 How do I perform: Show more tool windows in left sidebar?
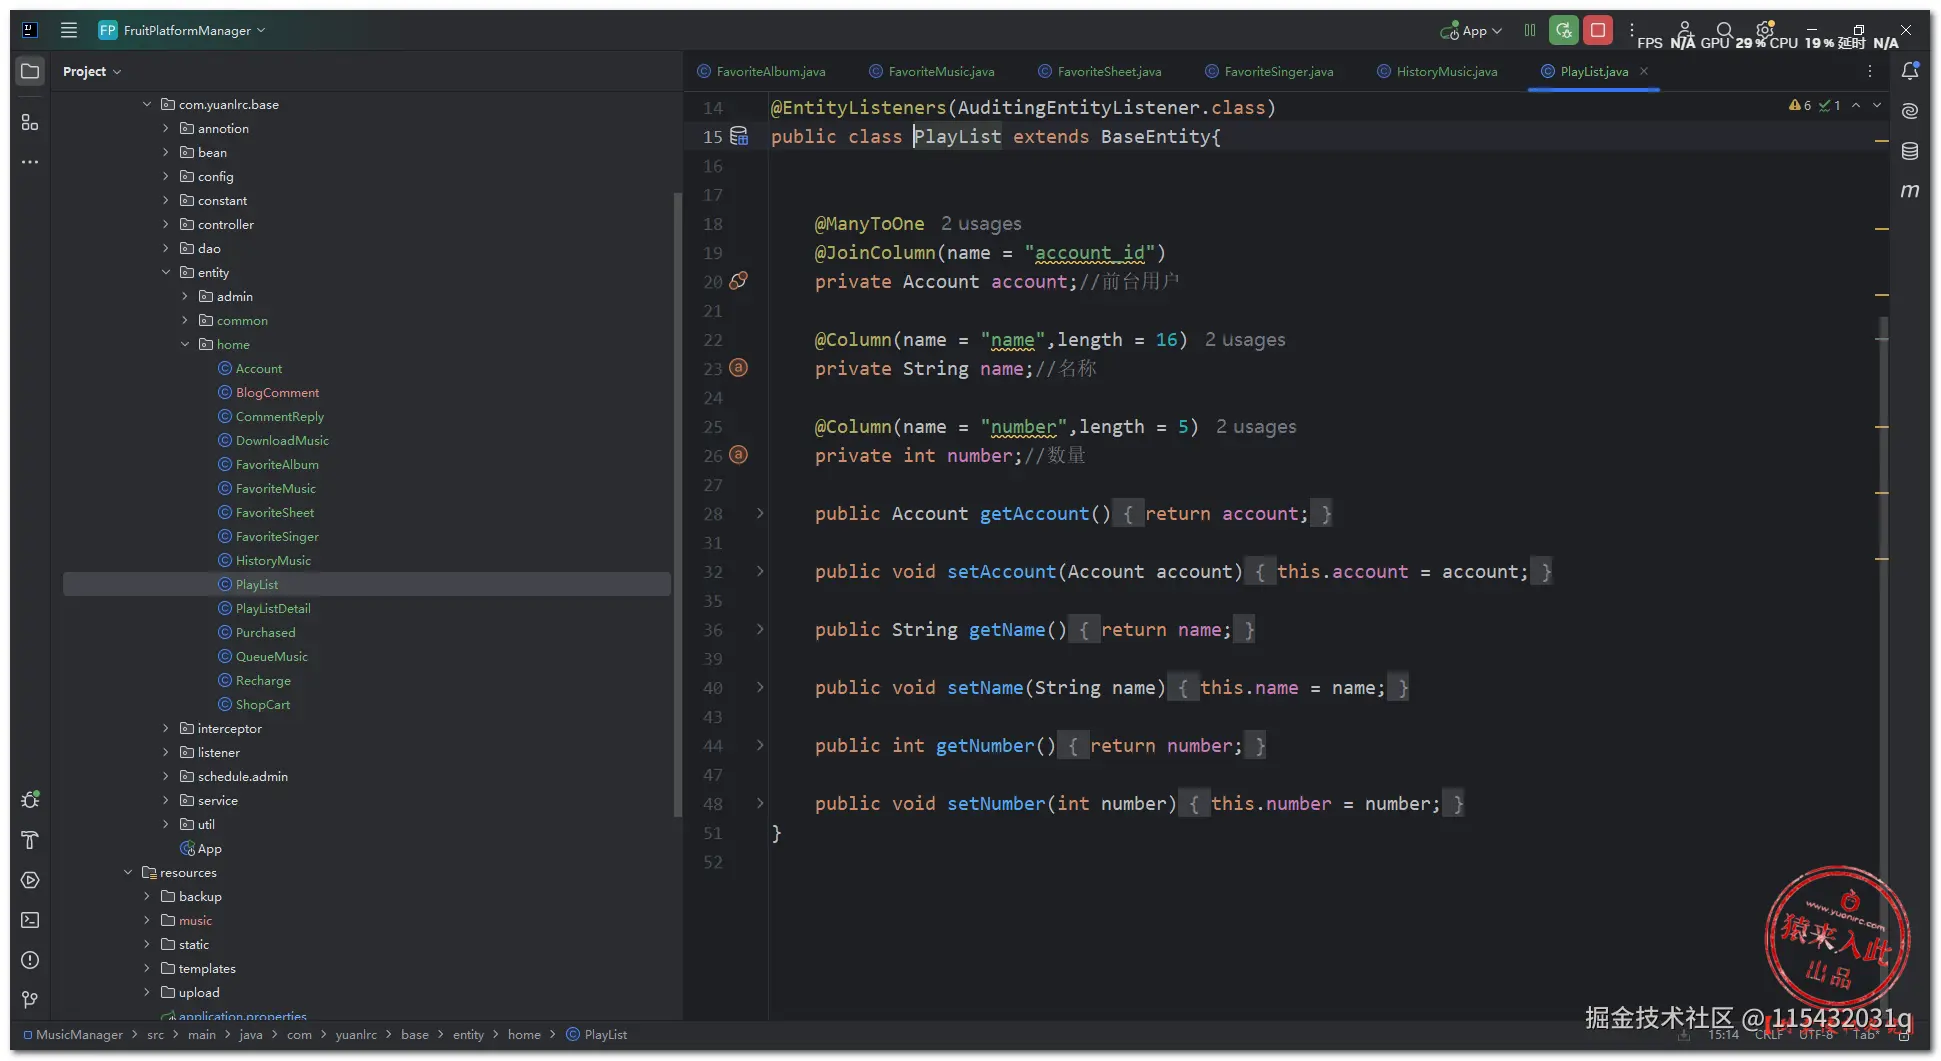pyautogui.click(x=30, y=162)
